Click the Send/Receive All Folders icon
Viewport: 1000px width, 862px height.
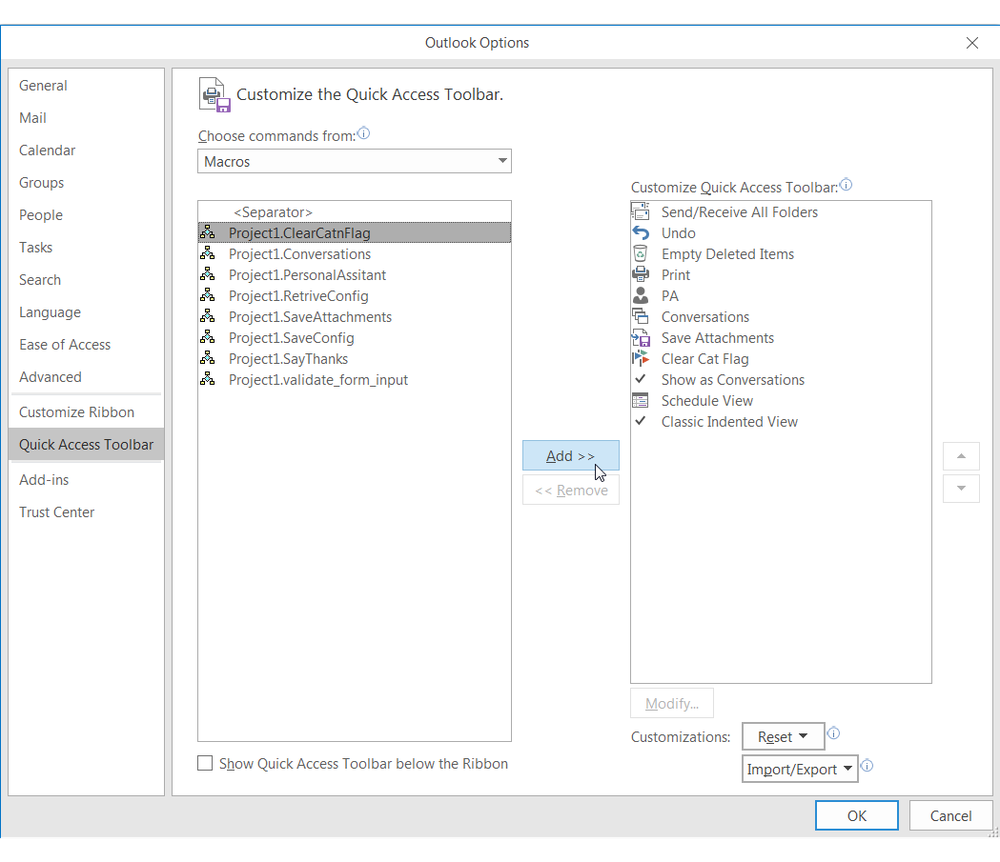[640, 212]
